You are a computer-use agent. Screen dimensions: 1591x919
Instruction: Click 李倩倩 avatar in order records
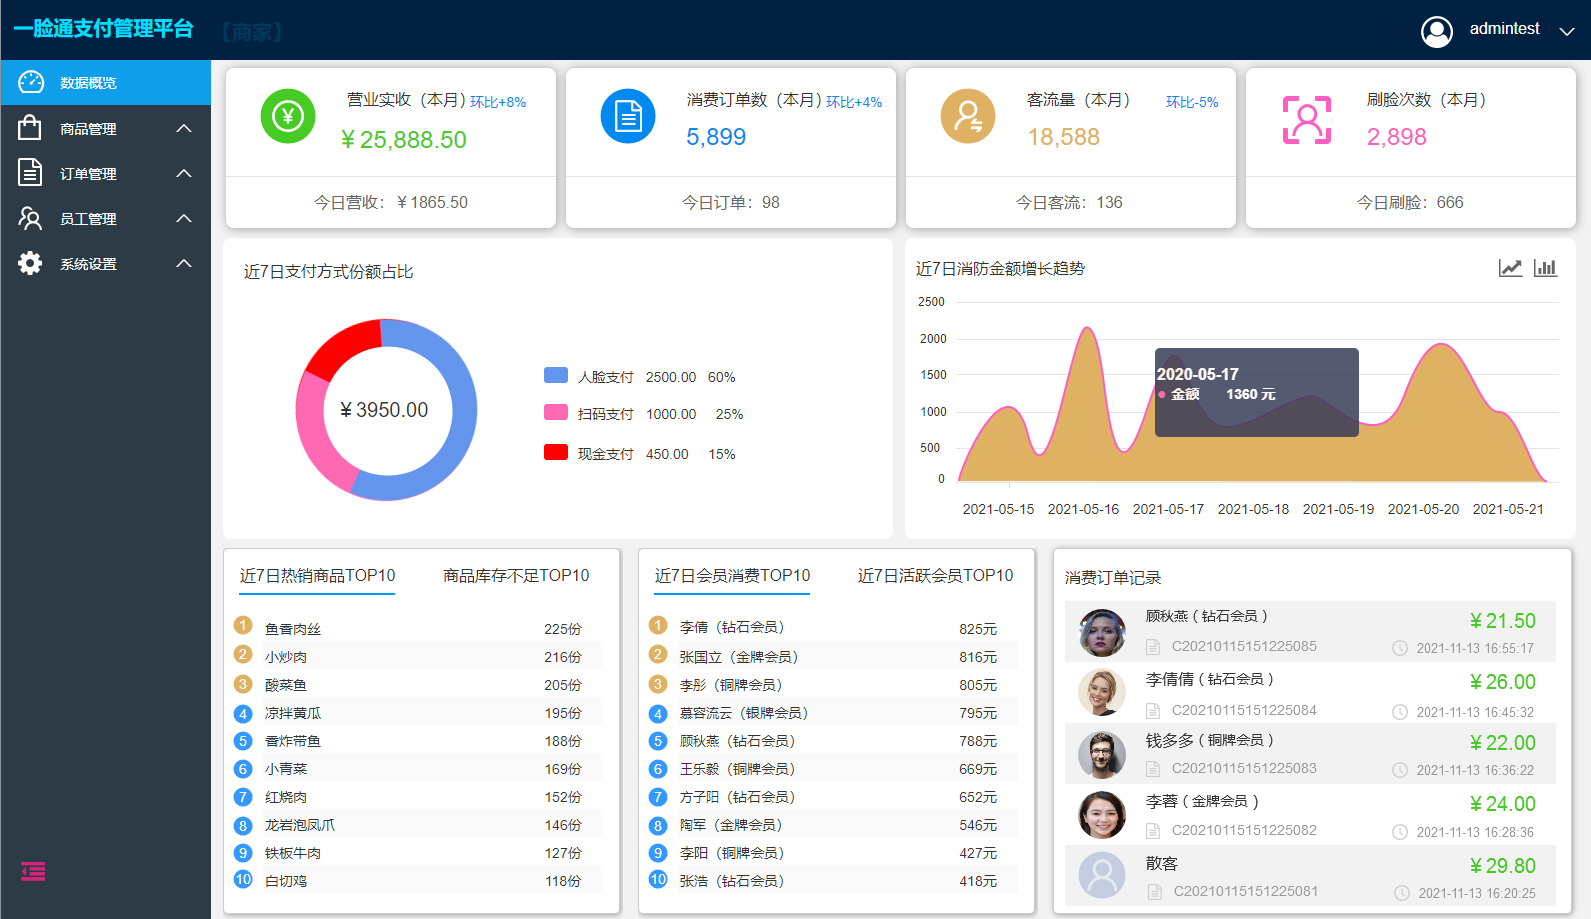pyautogui.click(x=1102, y=693)
